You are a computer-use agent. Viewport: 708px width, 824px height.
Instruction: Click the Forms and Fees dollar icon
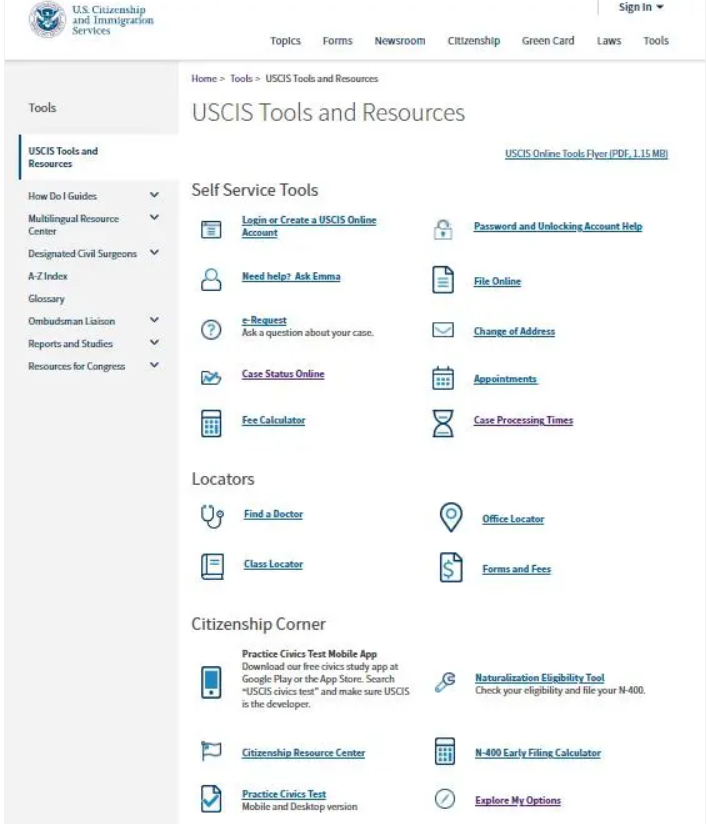pyautogui.click(x=451, y=567)
